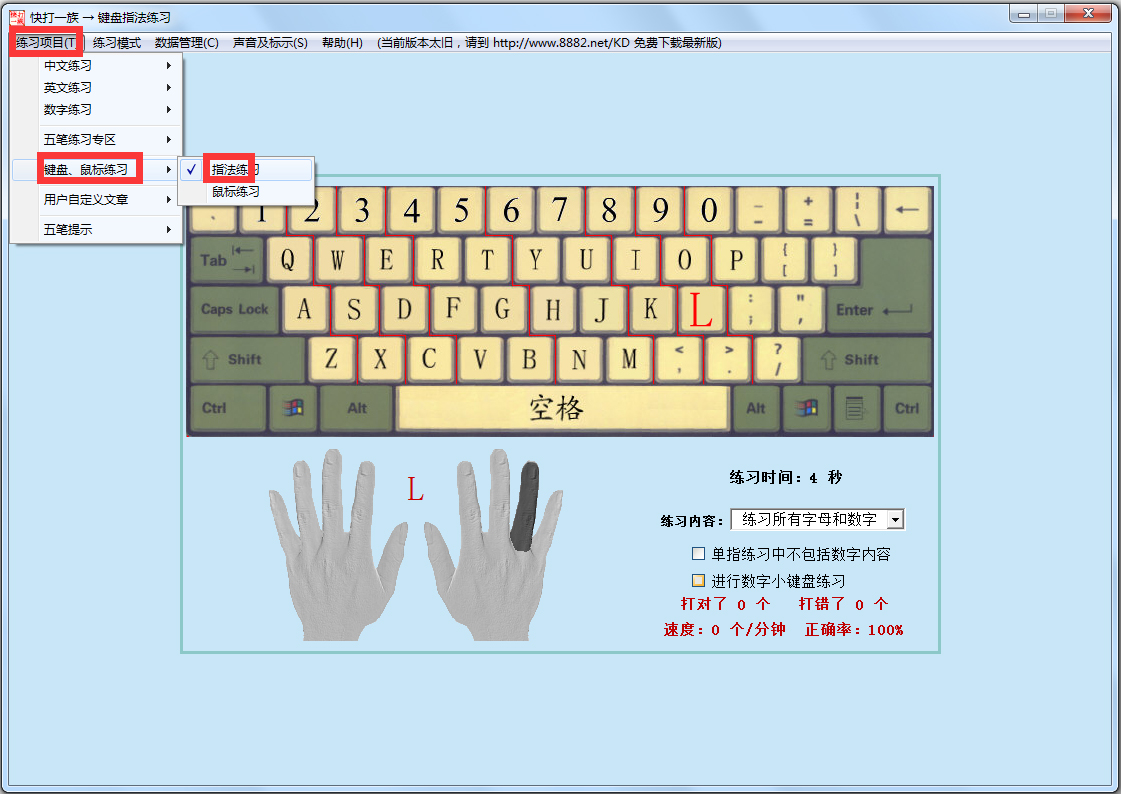Viewport: 1121px width, 794px height.
Task: Enable 单指练习中不包括数字内容 checkbox
Action: click(697, 551)
